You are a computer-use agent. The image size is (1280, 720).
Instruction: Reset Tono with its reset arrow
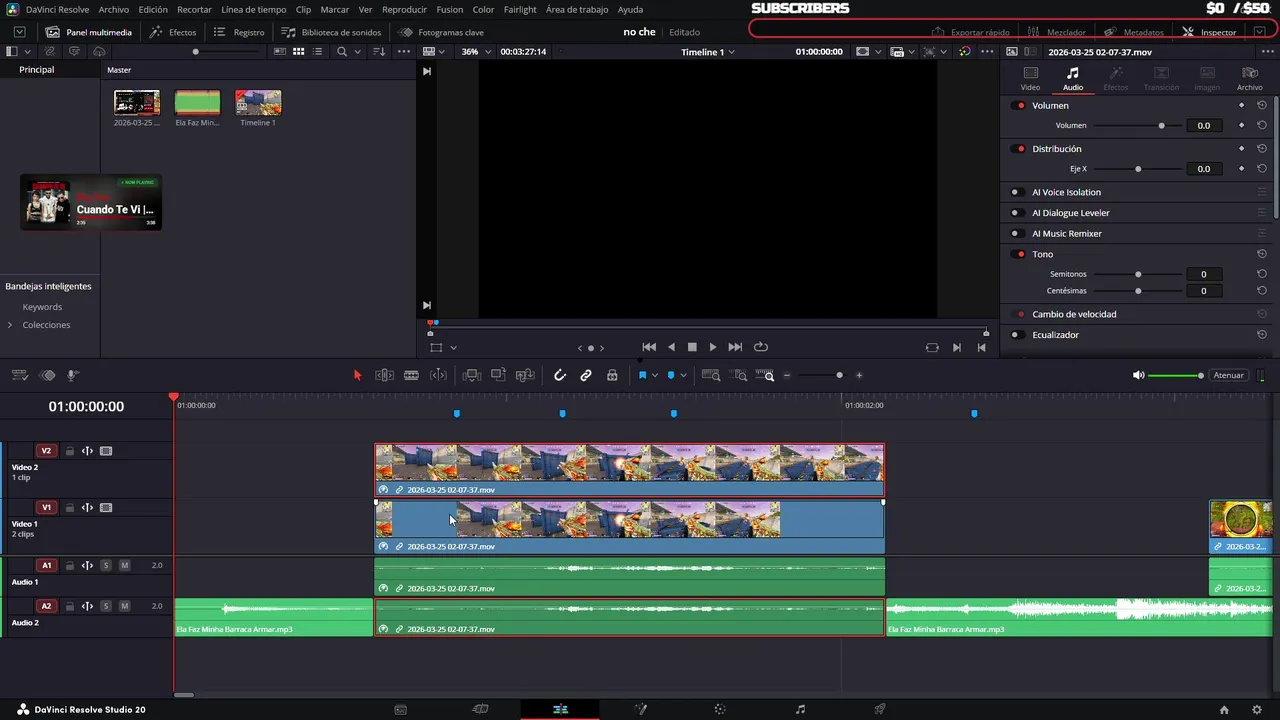1262,254
